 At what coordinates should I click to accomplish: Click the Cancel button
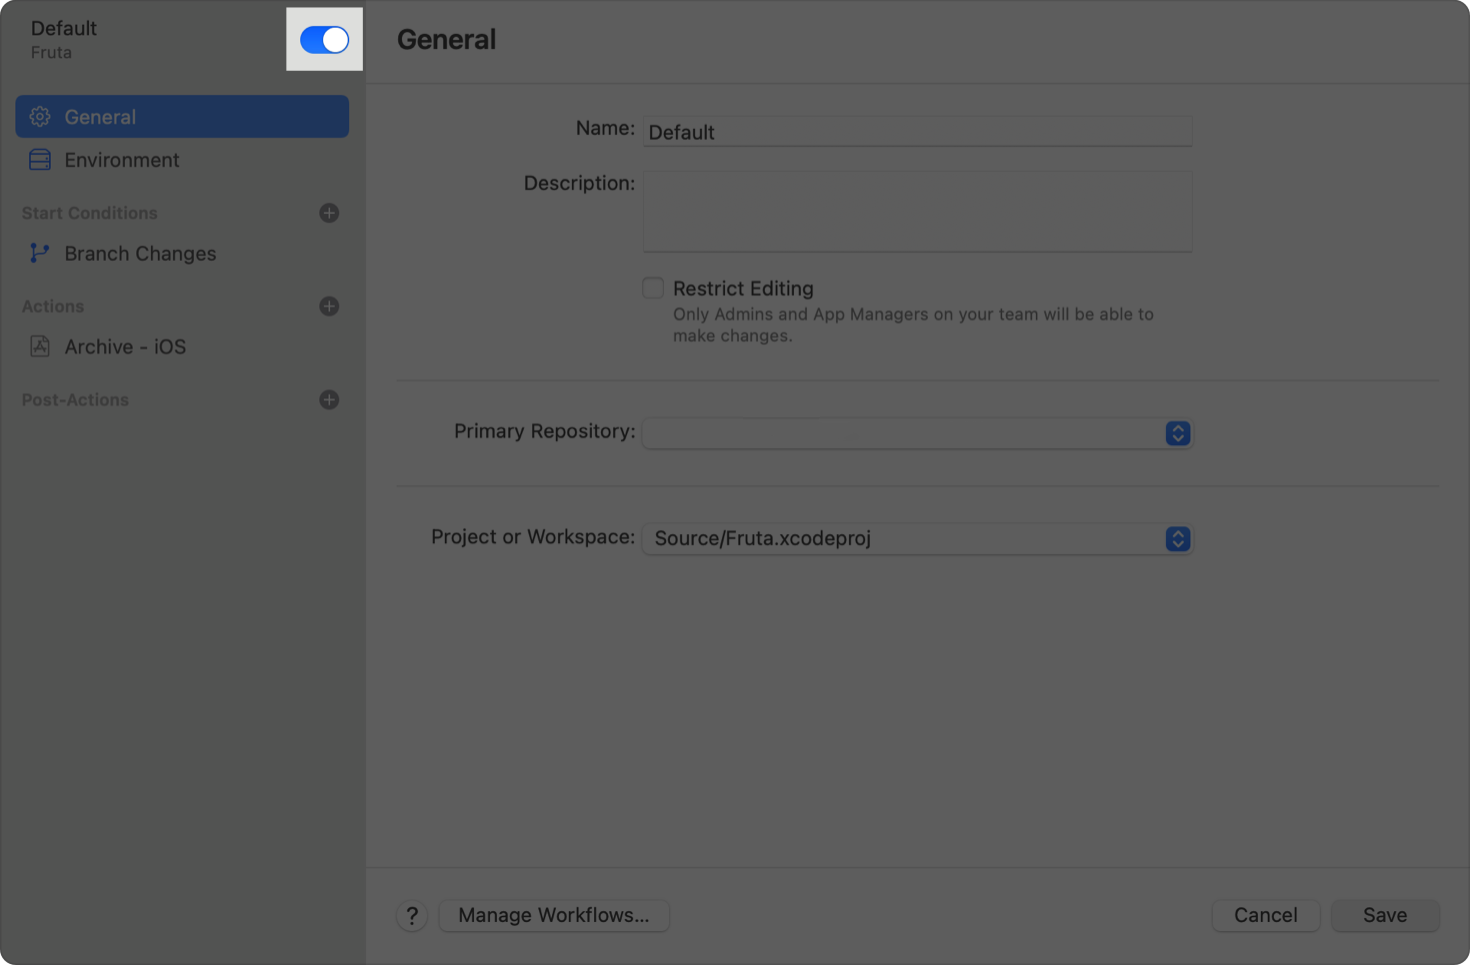[x=1265, y=915]
